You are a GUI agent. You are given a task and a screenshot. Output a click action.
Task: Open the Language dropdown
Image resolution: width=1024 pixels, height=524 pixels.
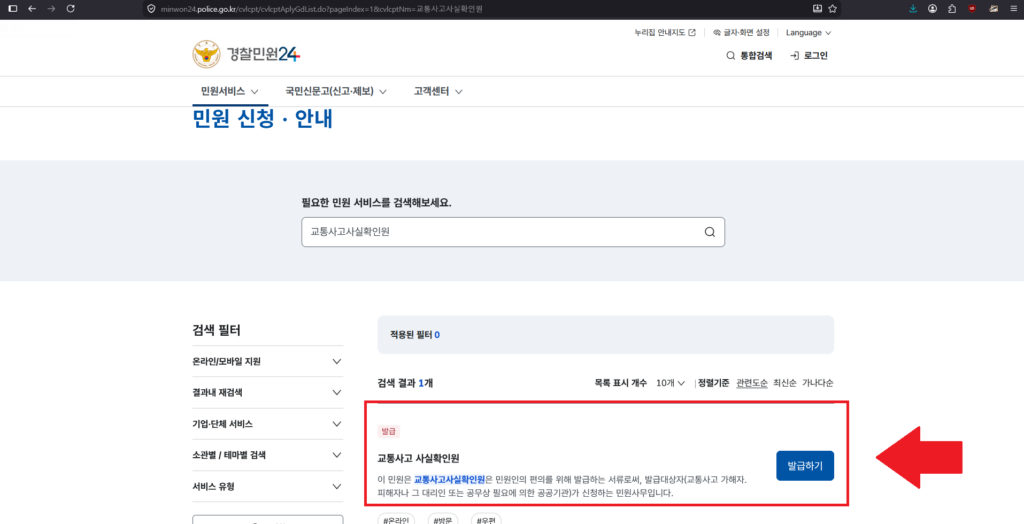pos(808,33)
